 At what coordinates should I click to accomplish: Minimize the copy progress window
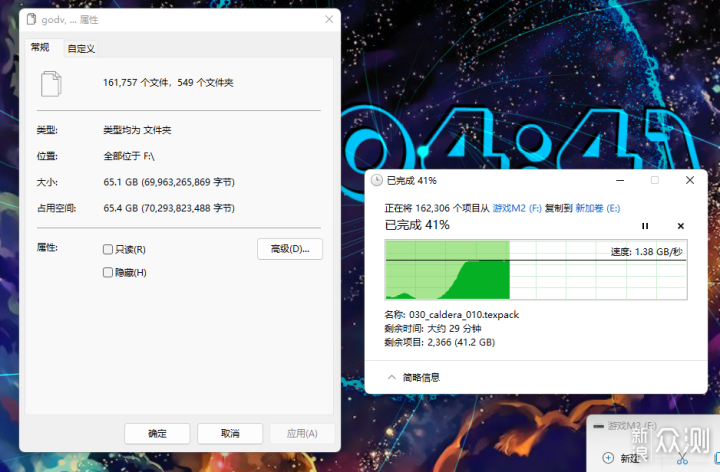click(x=620, y=180)
